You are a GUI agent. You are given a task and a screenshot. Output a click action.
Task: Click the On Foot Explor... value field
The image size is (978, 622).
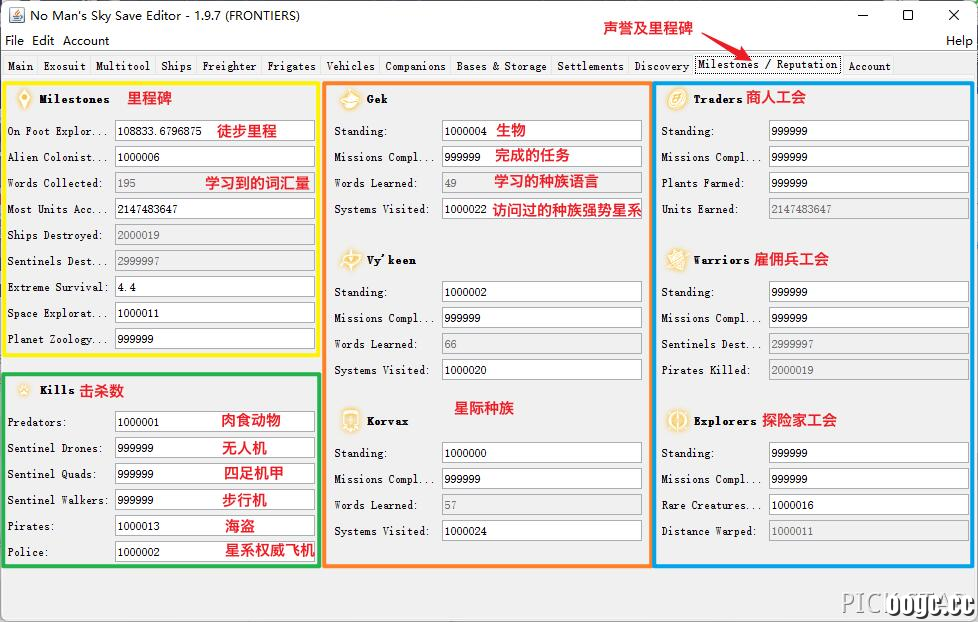215,131
